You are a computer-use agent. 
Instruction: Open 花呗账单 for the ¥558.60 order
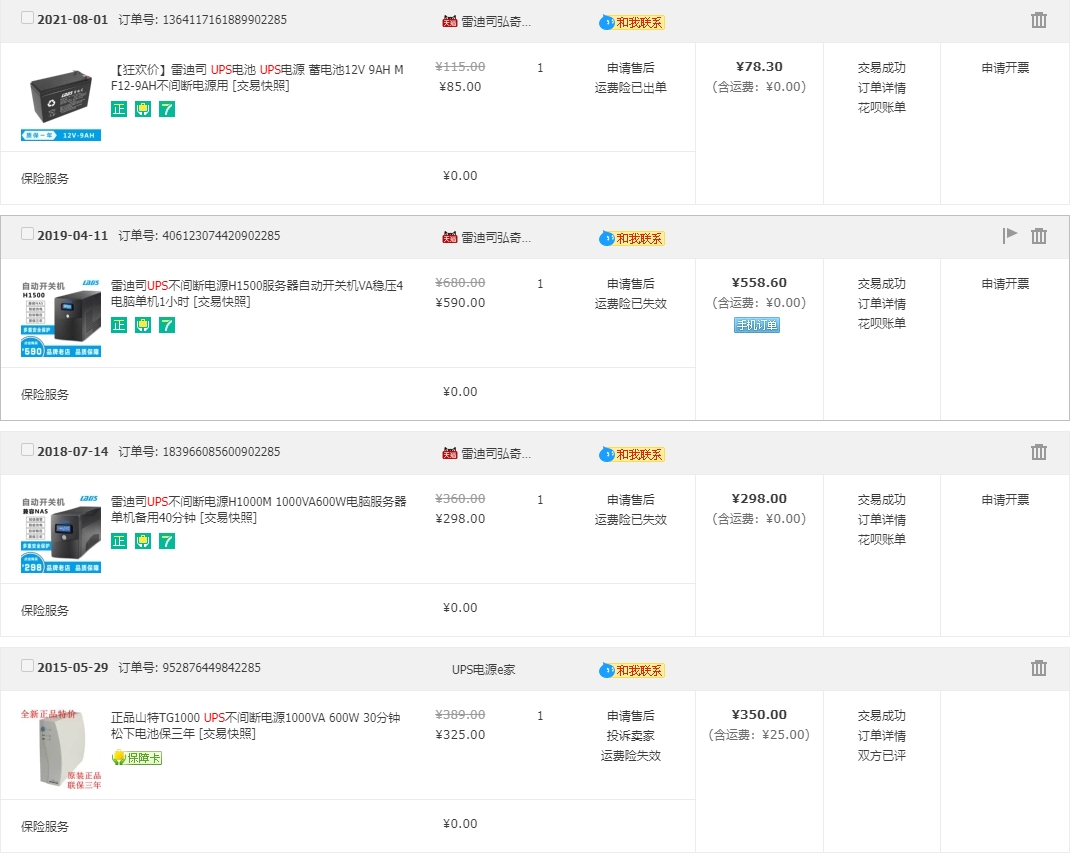tap(882, 323)
